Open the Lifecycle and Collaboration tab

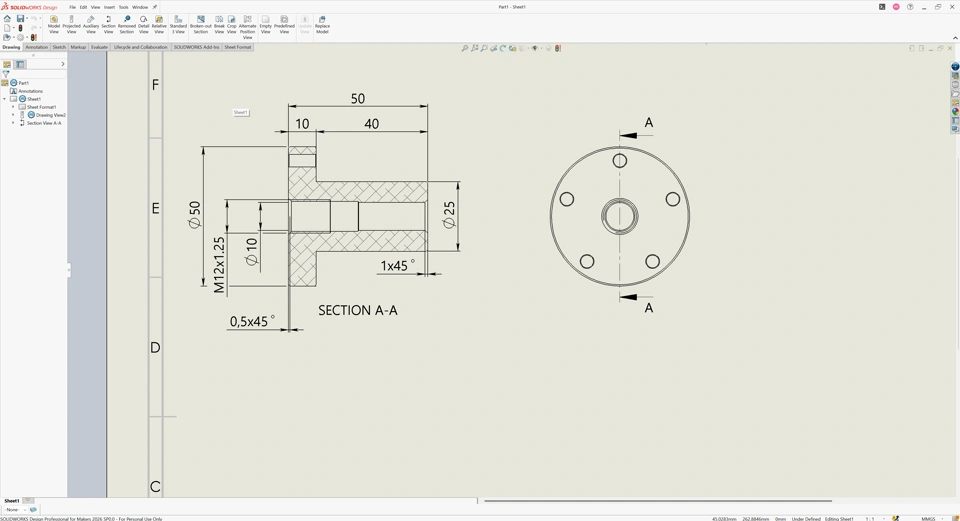click(140, 47)
